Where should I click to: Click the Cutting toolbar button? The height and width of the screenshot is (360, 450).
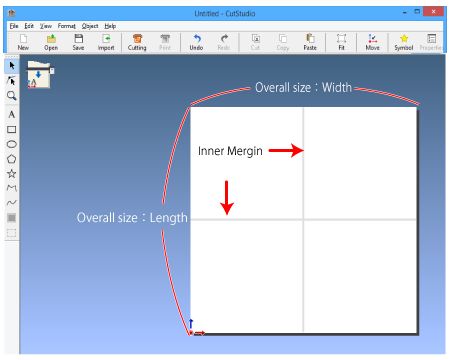(137, 42)
